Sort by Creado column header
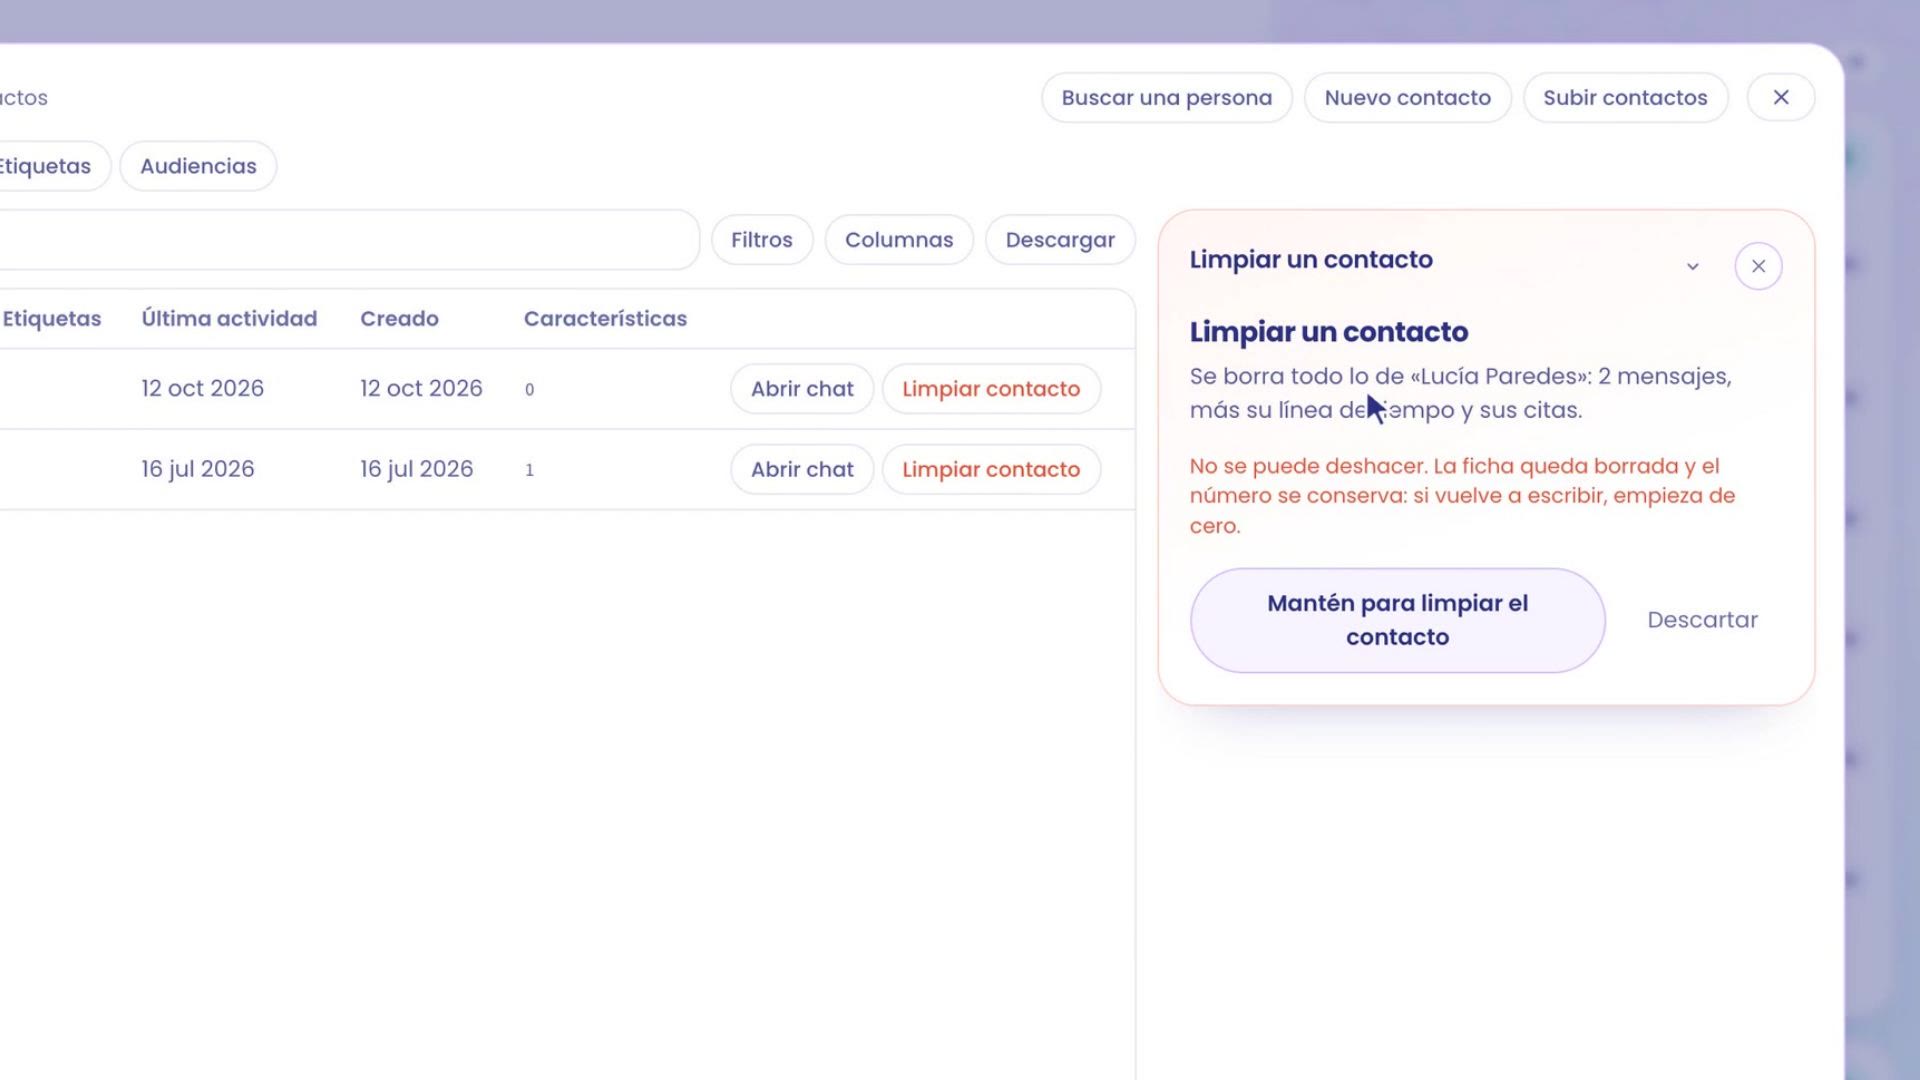 pos(399,318)
